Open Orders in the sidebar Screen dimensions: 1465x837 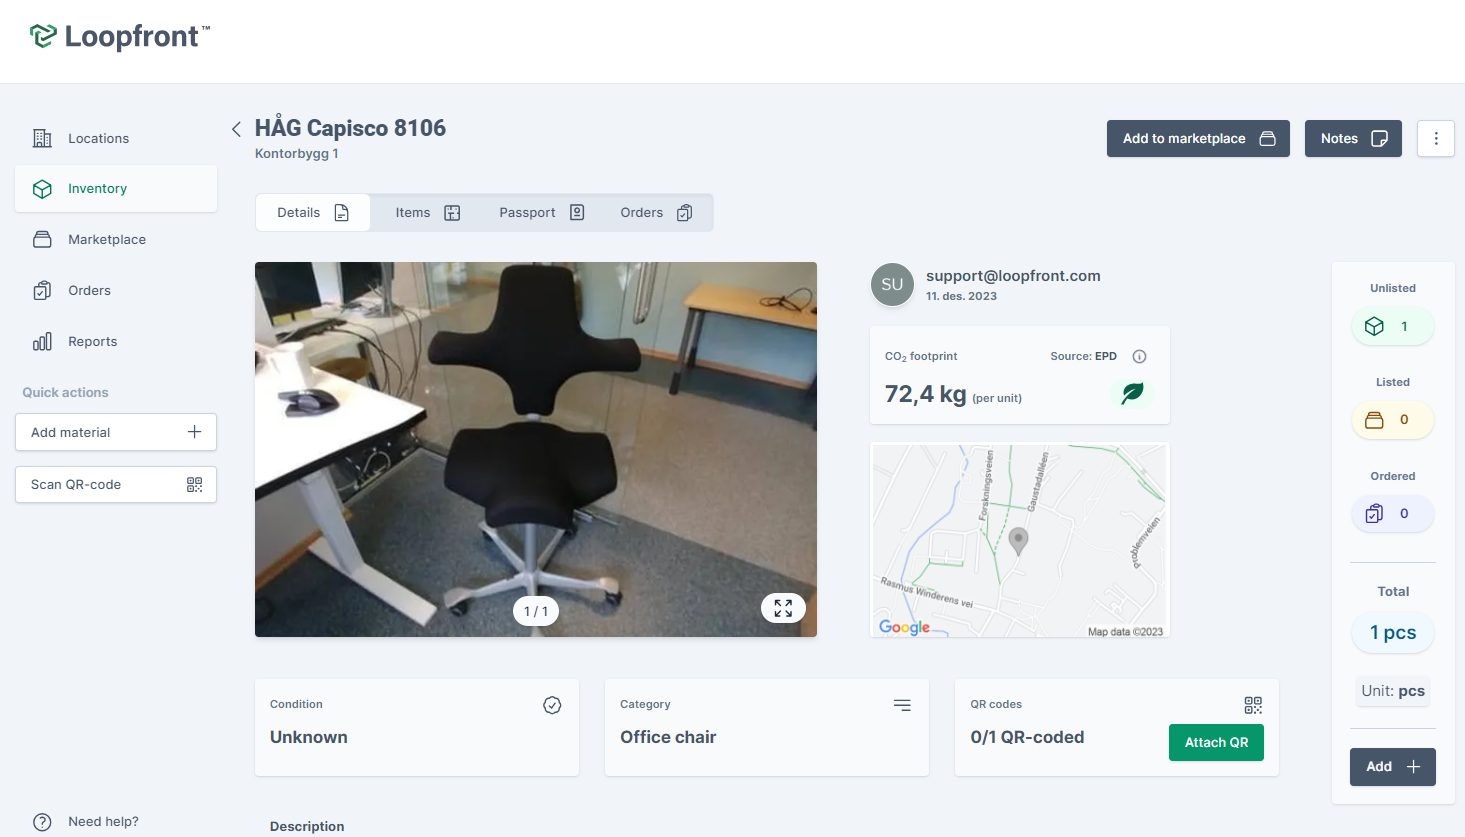point(116,290)
